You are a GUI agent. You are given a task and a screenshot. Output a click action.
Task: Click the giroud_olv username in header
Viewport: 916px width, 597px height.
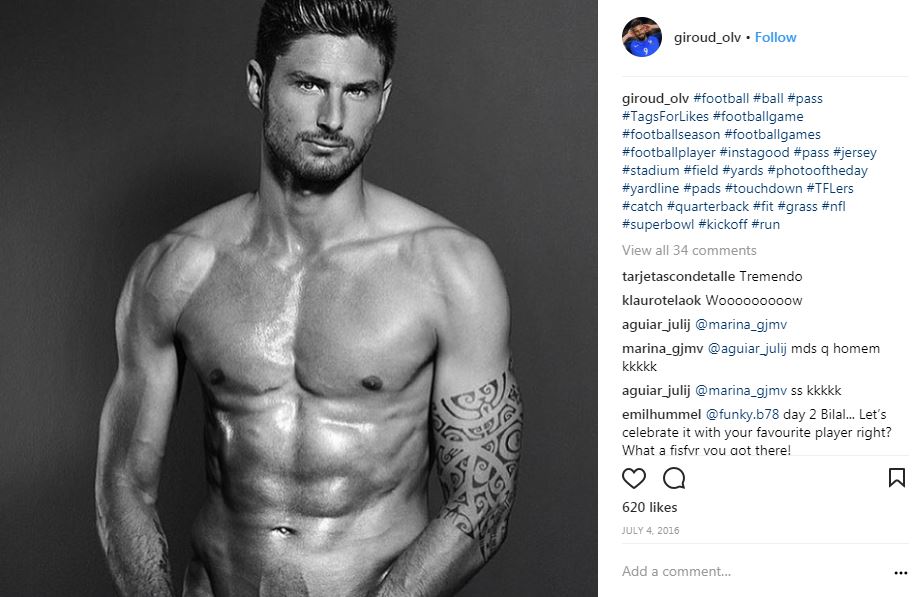click(707, 37)
